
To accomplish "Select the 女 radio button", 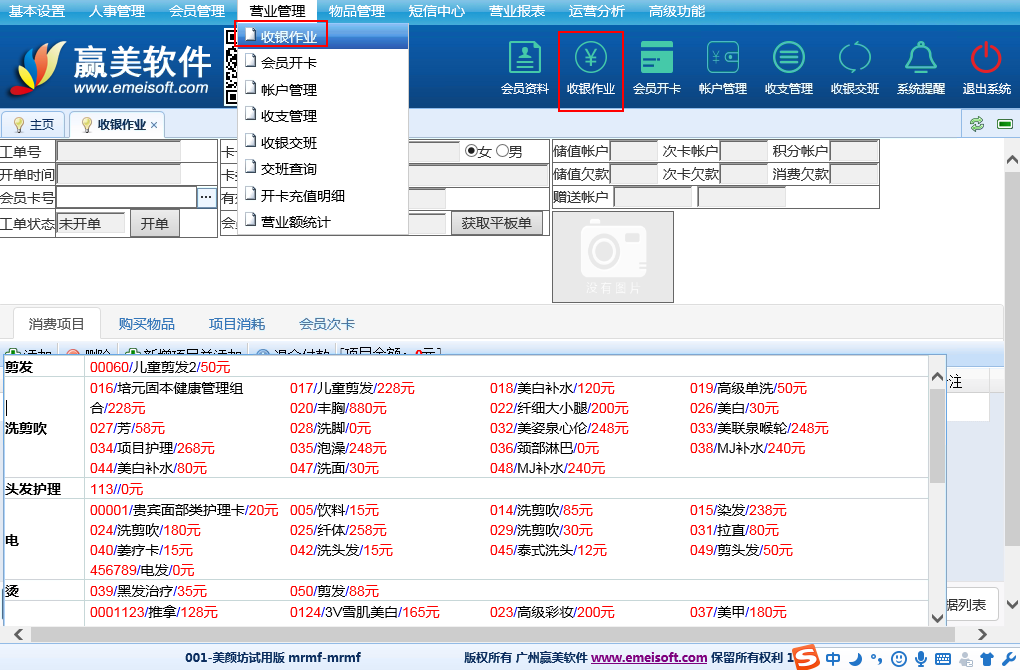I will [471, 152].
